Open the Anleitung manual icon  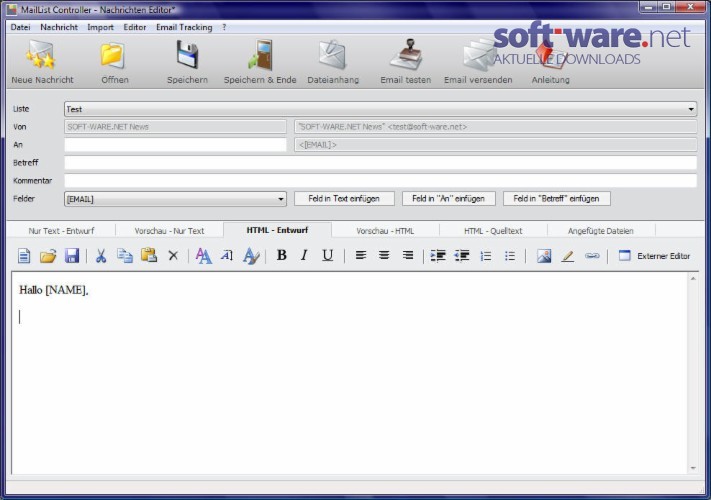(550, 55)
